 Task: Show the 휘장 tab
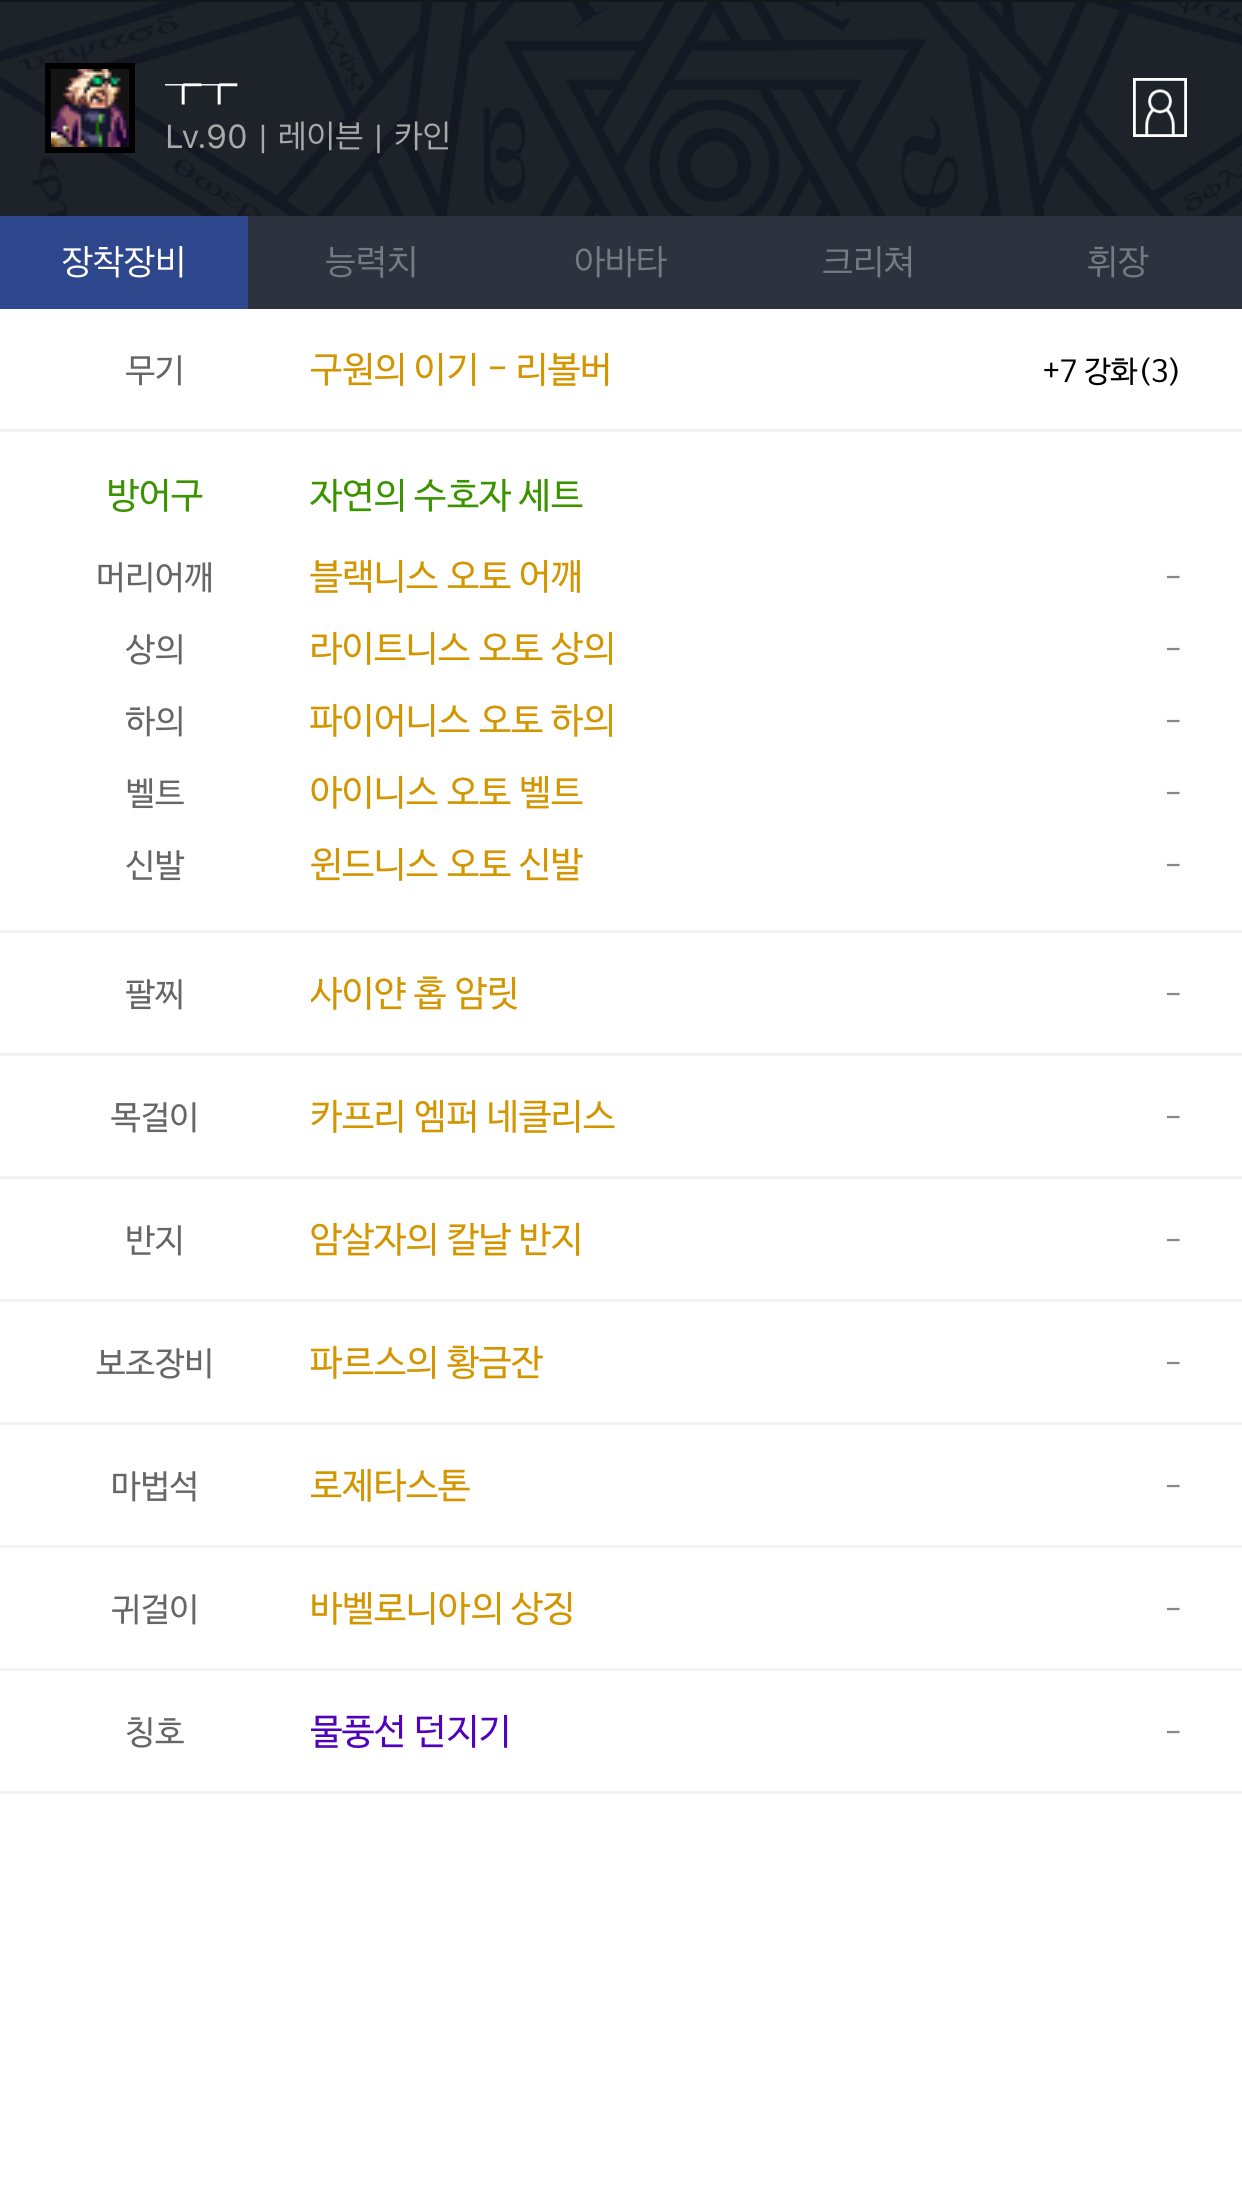[1117, 262]
